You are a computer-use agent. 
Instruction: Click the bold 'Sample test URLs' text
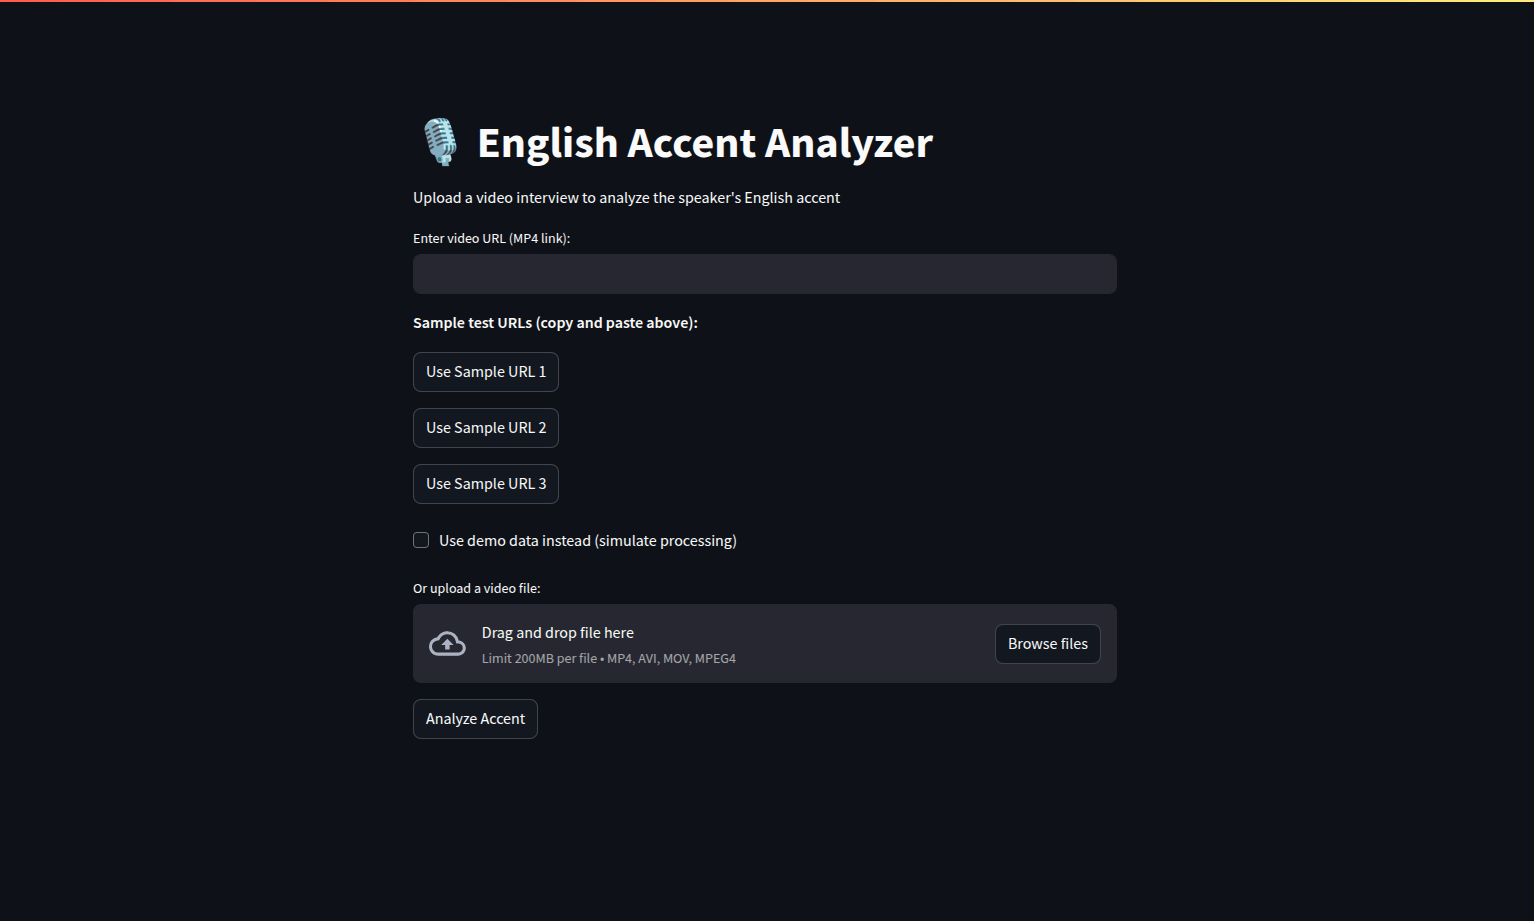(x=555, y=323)
